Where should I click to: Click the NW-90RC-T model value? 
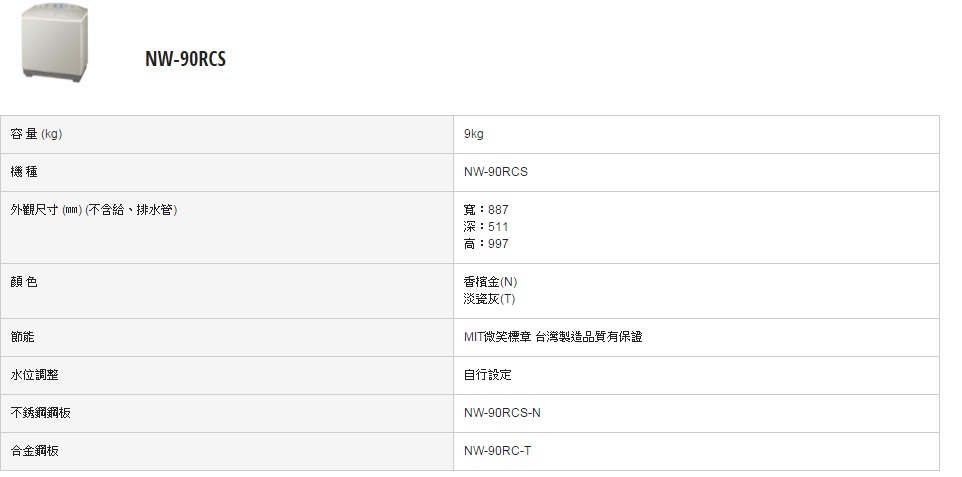[x=498, y=451]
